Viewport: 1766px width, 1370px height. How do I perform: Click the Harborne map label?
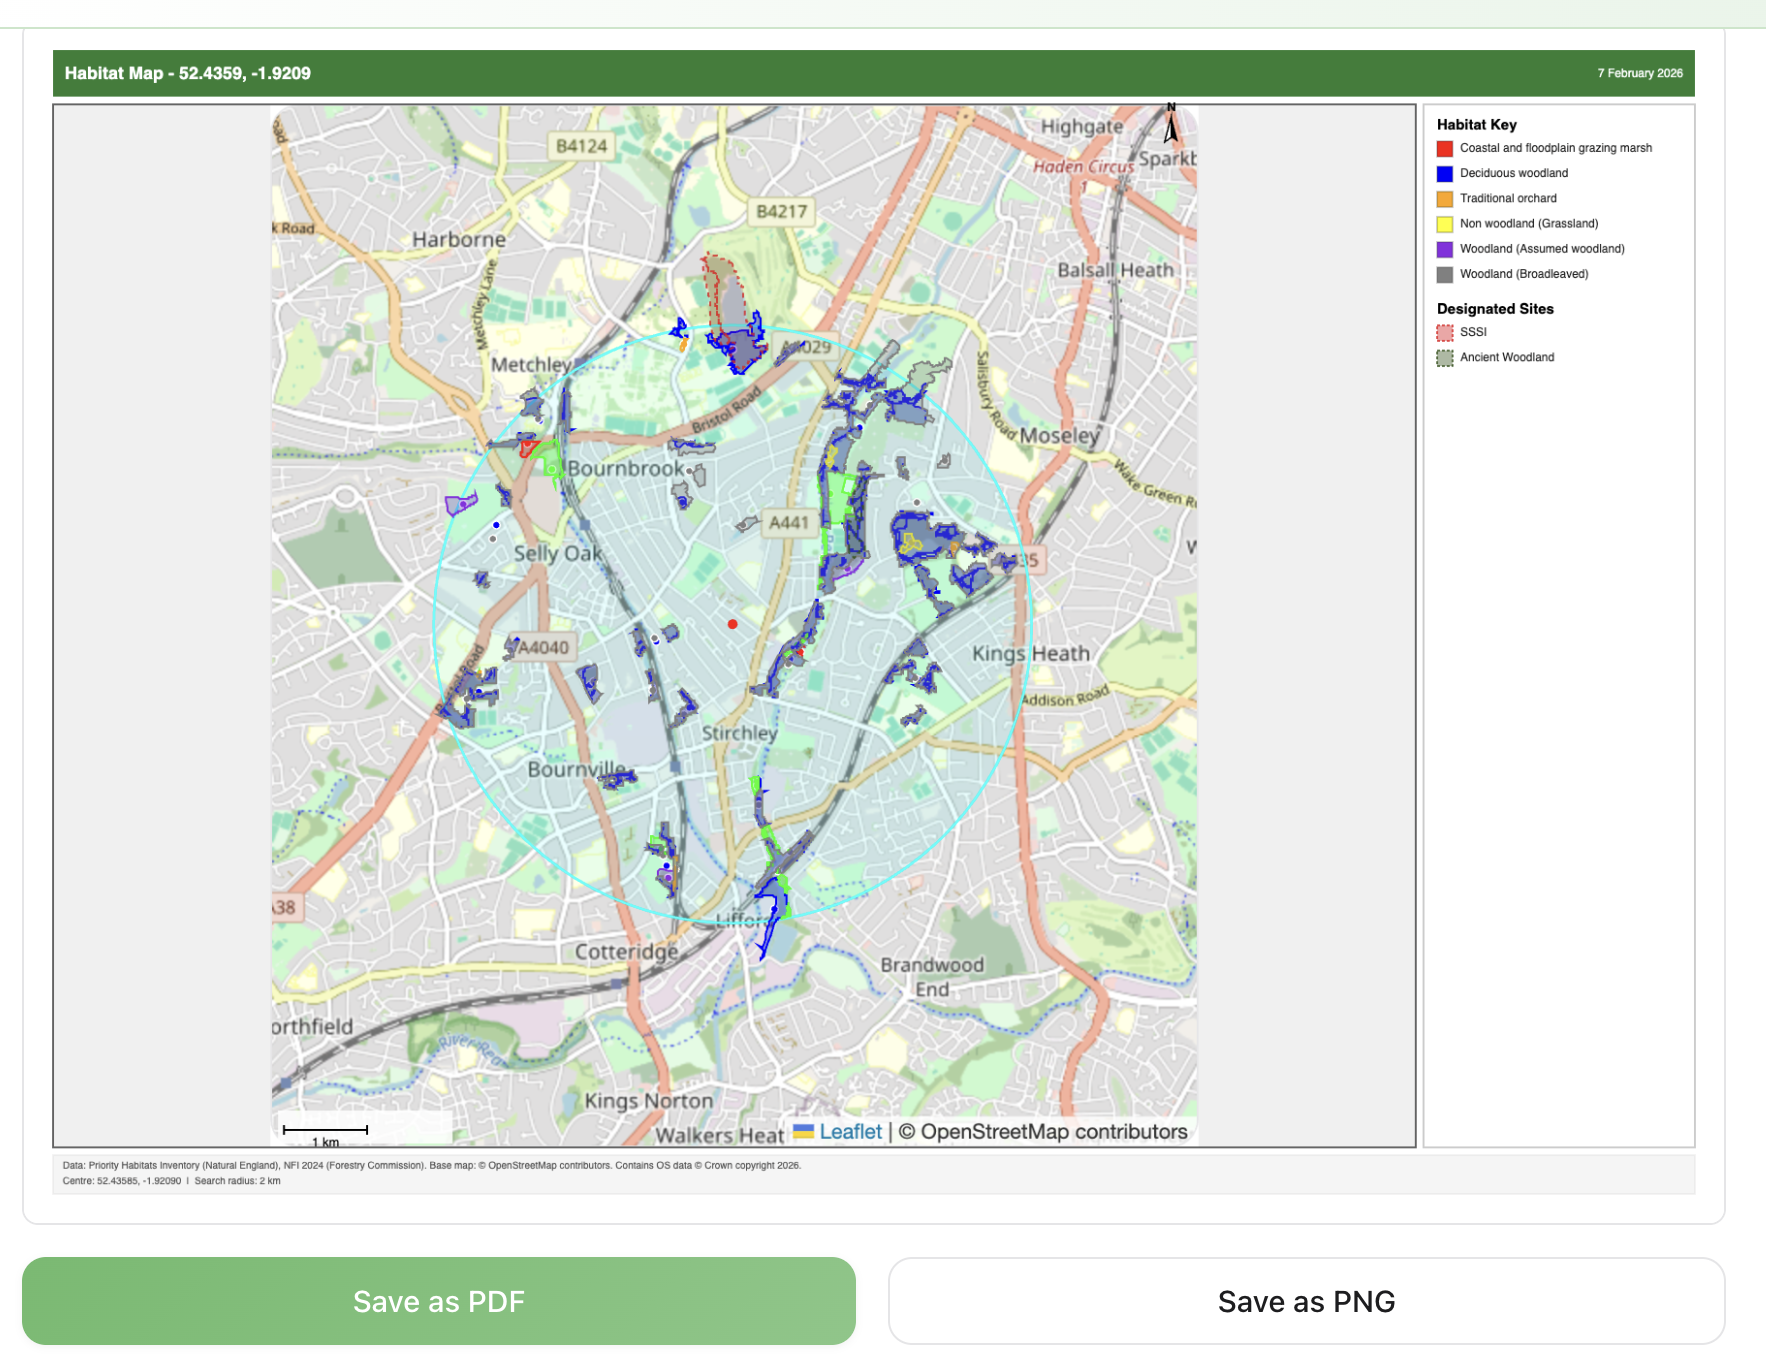[459, 239]
